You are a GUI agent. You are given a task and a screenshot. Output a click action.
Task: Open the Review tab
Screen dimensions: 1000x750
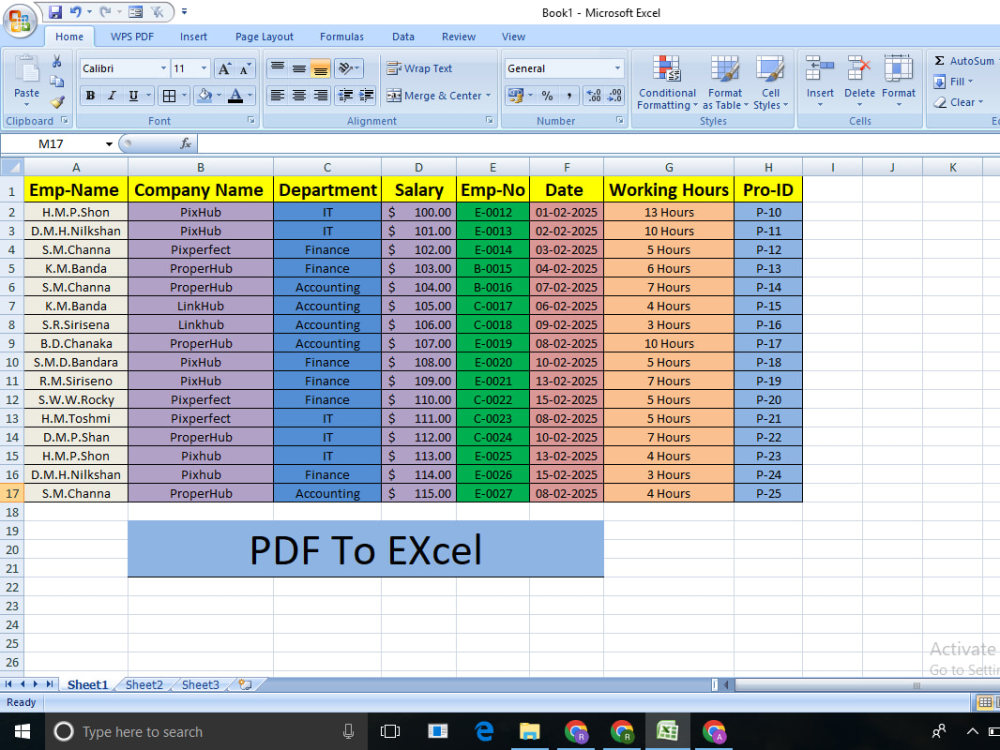pos(459,36)
